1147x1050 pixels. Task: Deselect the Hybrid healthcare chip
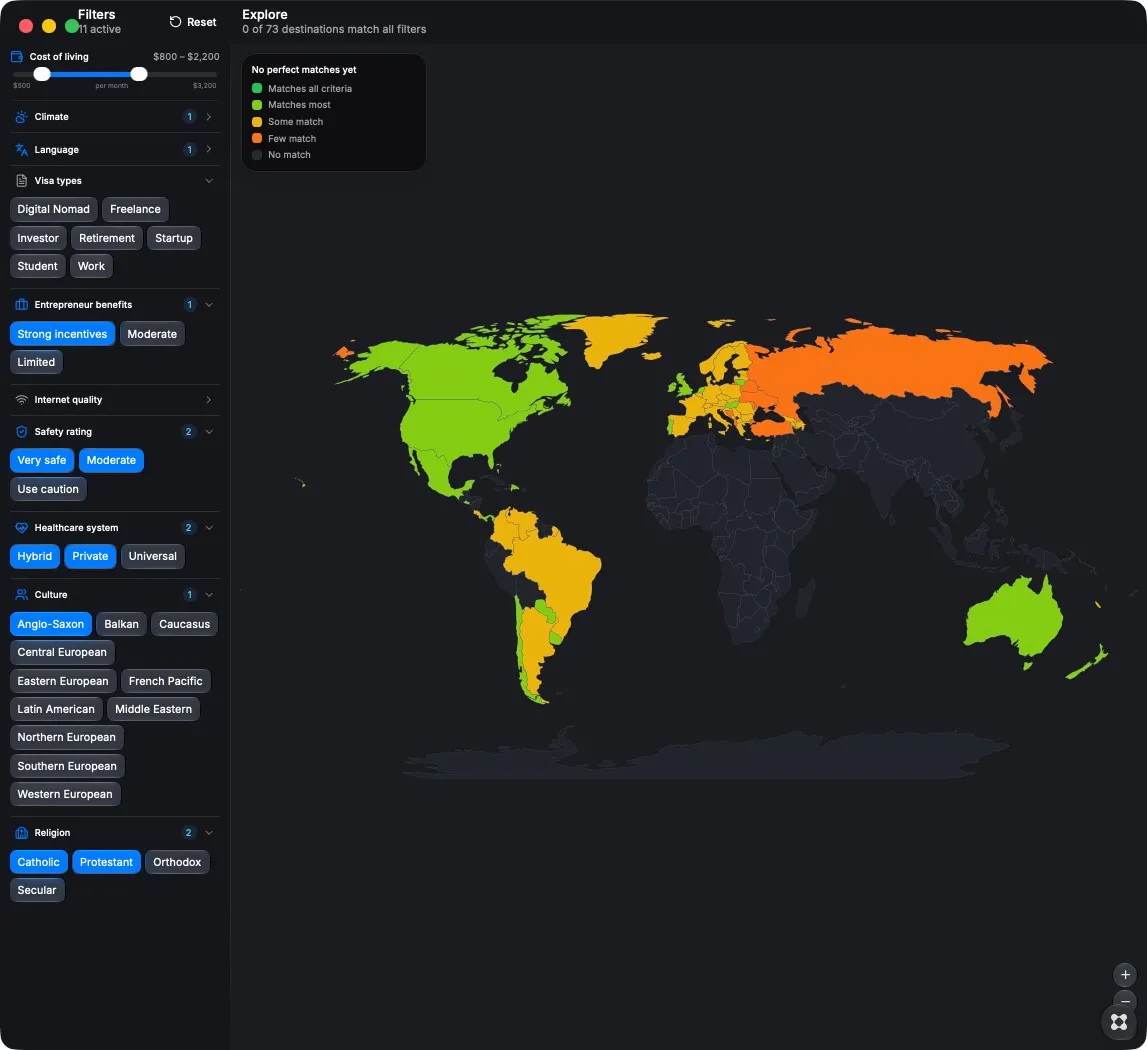[35, 556]
